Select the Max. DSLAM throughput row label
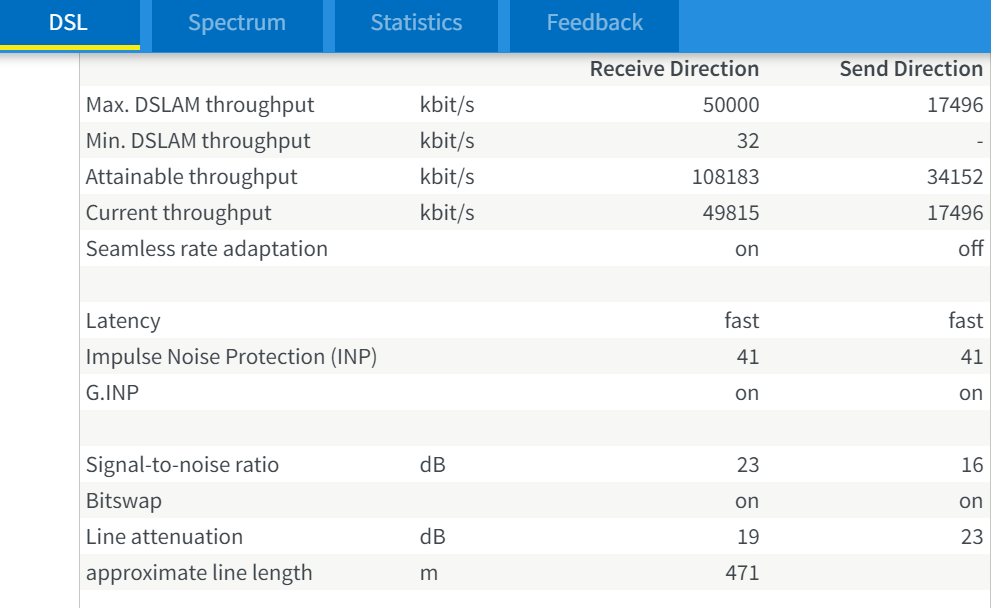Image resolution: width=991 pixels, height=608 pixels. (200, 105)
